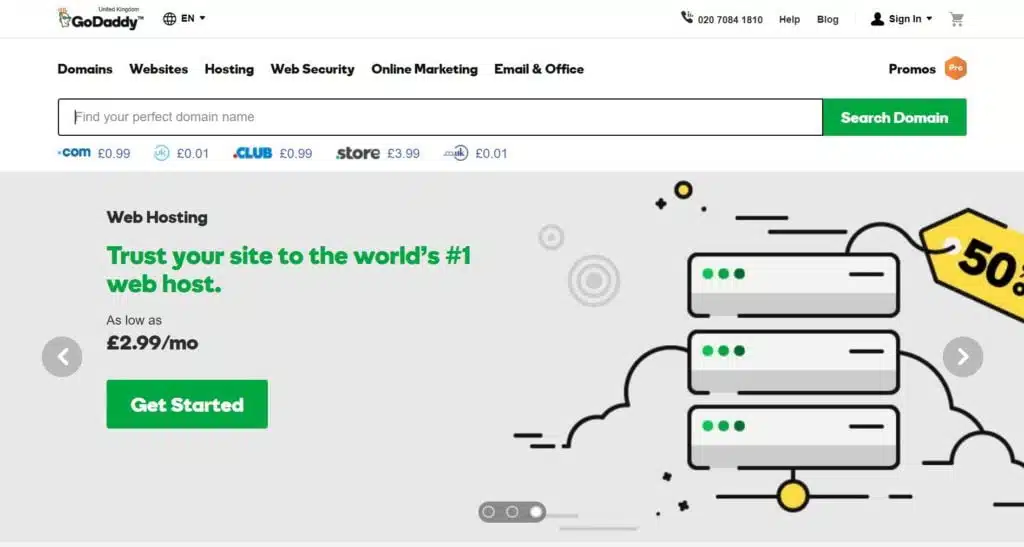Screen dimensions: 1024x547
Task: Click the Sign In user icon
Action: click(877, 19)
